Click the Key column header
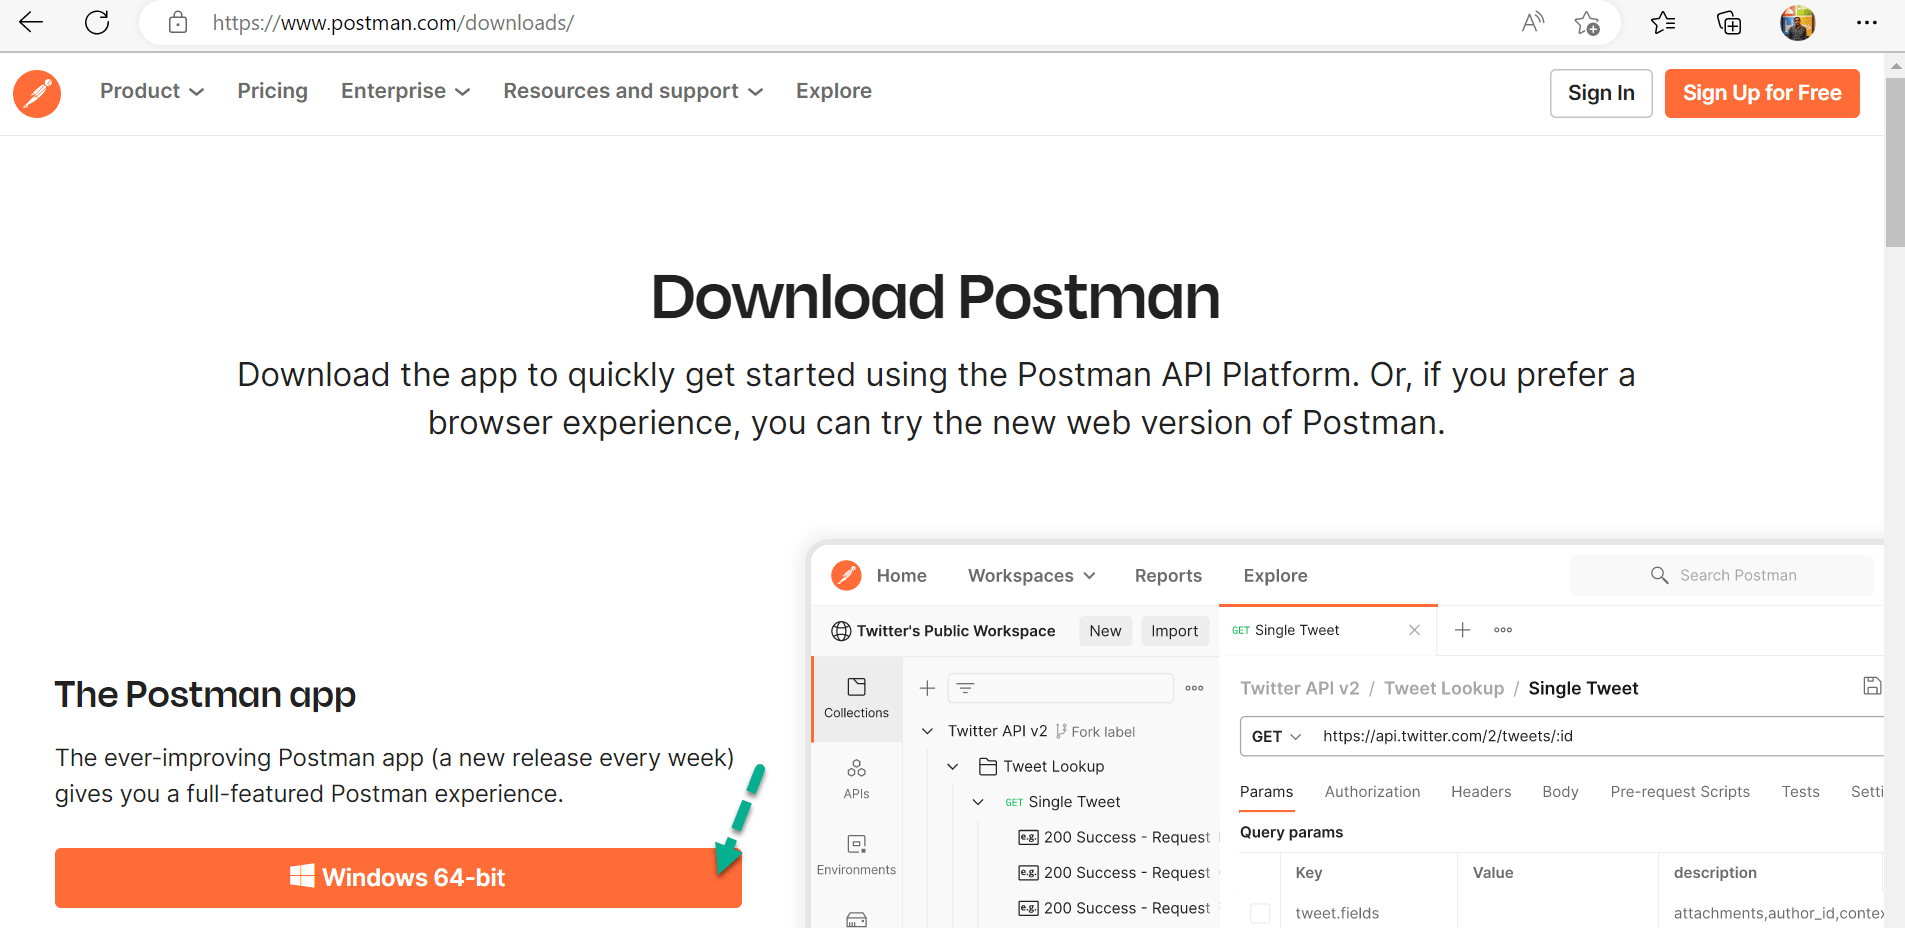 pyautogui.click(x=1308, y=873)
